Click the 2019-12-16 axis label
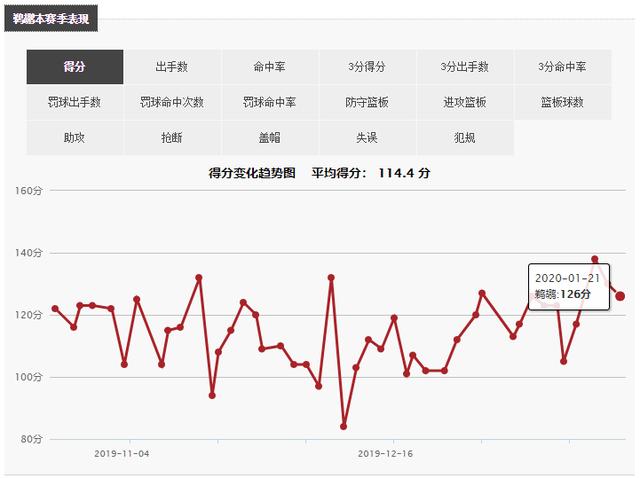The height and width of the screenshot is (478, 640). click(x=385, y=454)
